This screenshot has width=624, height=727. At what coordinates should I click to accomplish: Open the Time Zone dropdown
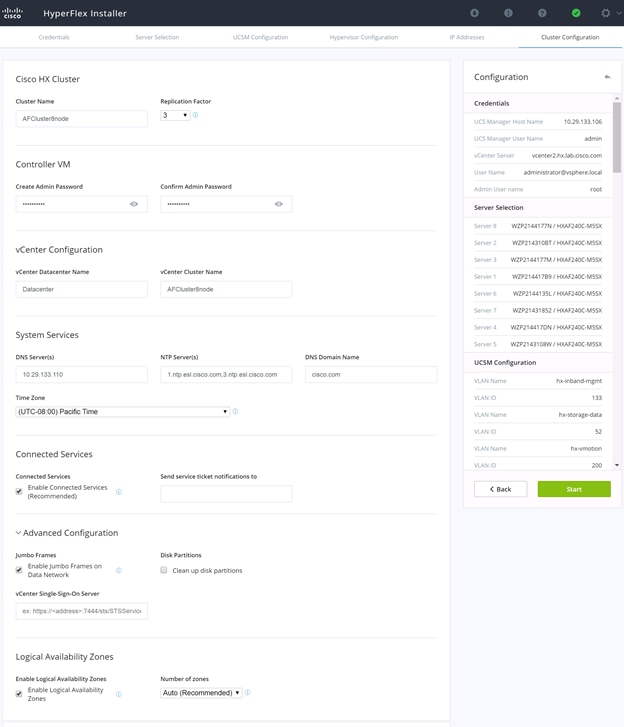coord(123,411)
